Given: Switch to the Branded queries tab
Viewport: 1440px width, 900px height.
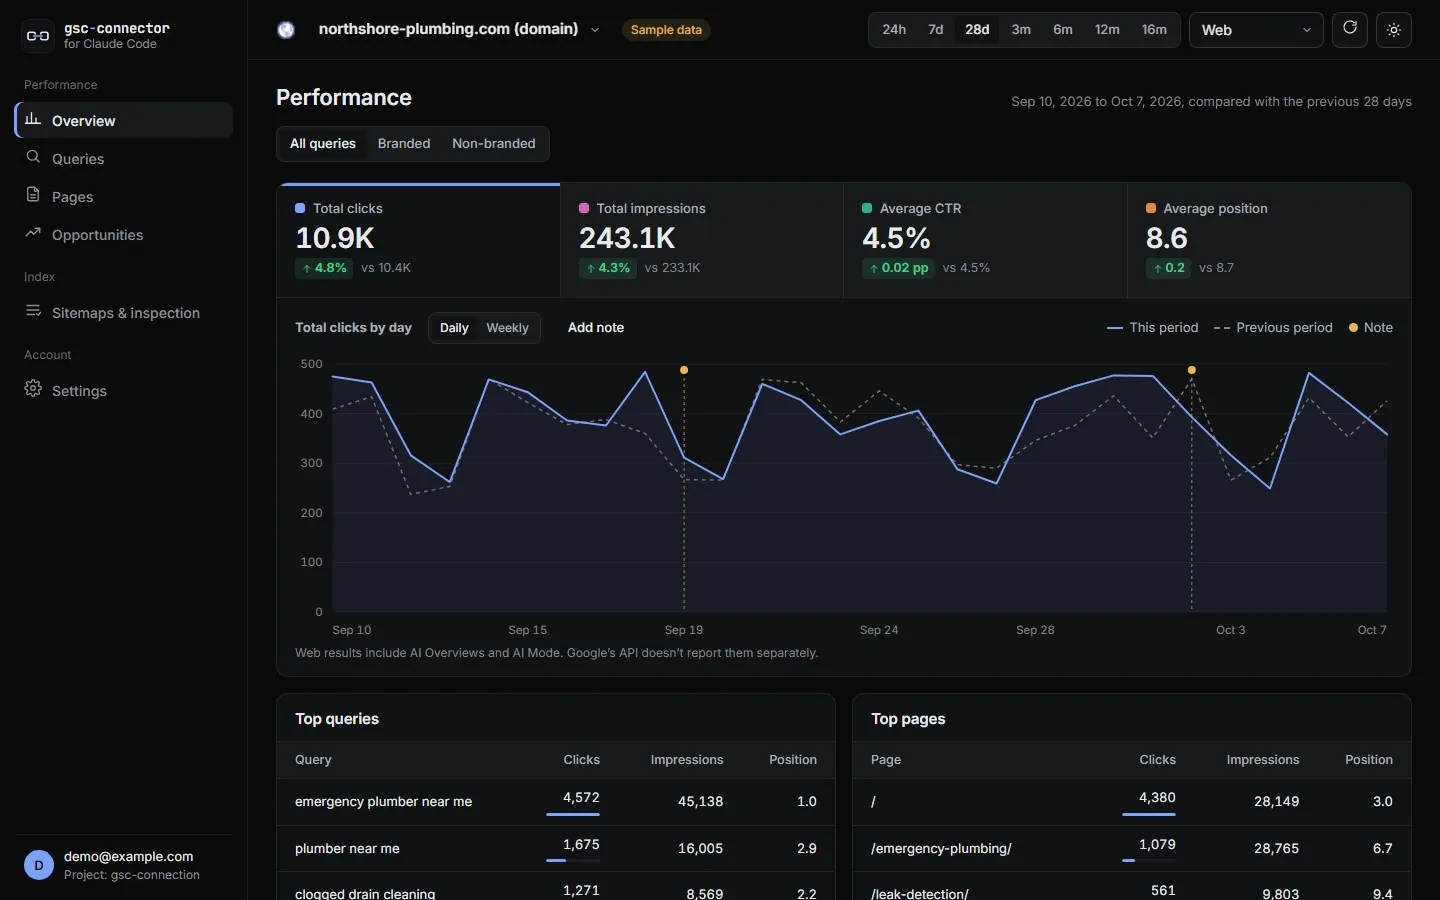Looking at the screenshot, I should click(404, 144).
